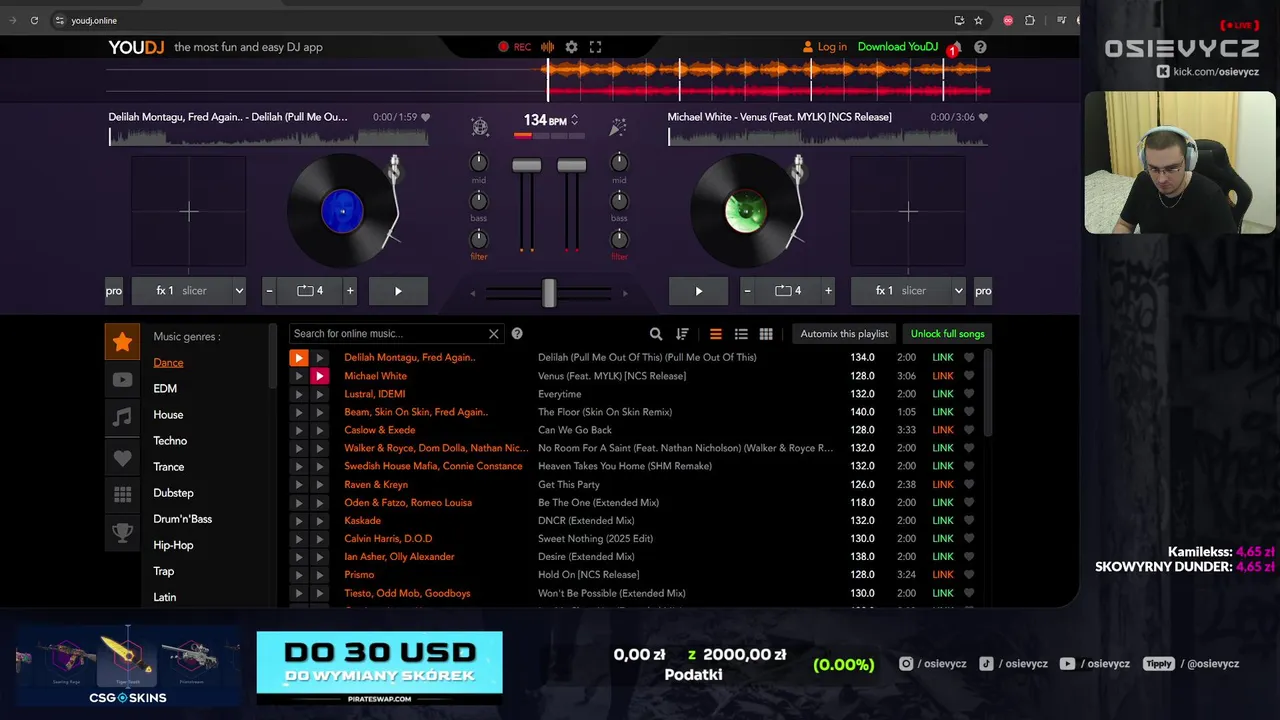Open the help question mark in header
The width and height of the screenshot is (1280, 720).
980,47
